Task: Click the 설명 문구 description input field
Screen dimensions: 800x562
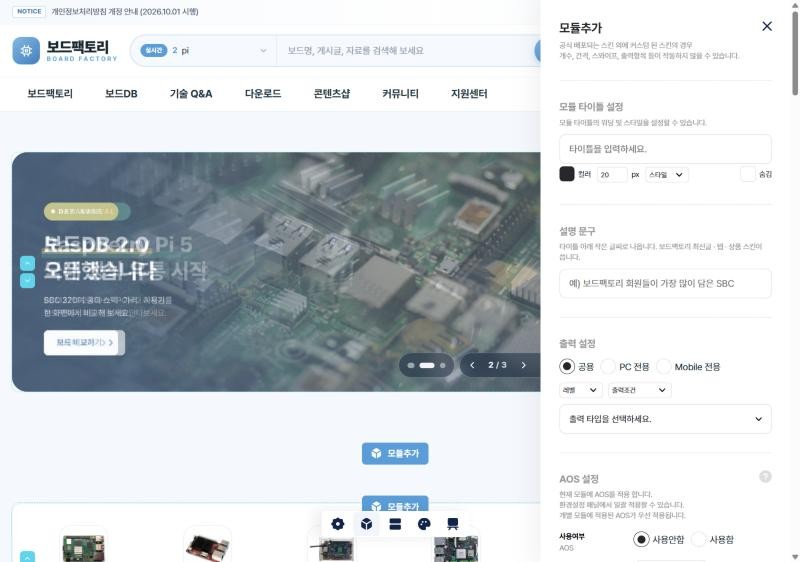Action: tap(665, 284)
